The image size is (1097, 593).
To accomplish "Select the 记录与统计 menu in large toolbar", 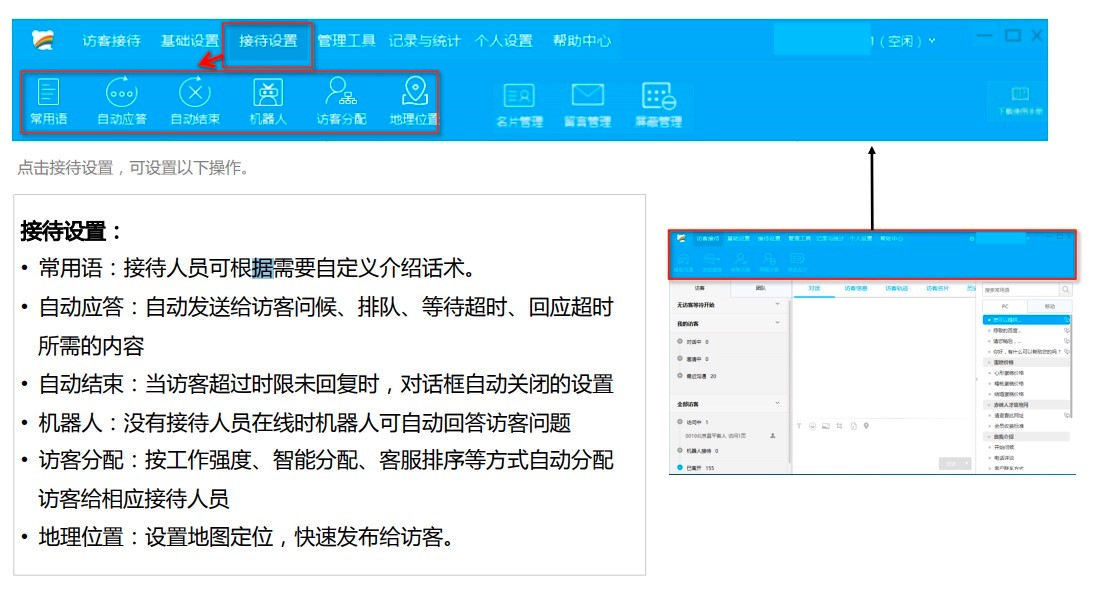I will (425, 41).
